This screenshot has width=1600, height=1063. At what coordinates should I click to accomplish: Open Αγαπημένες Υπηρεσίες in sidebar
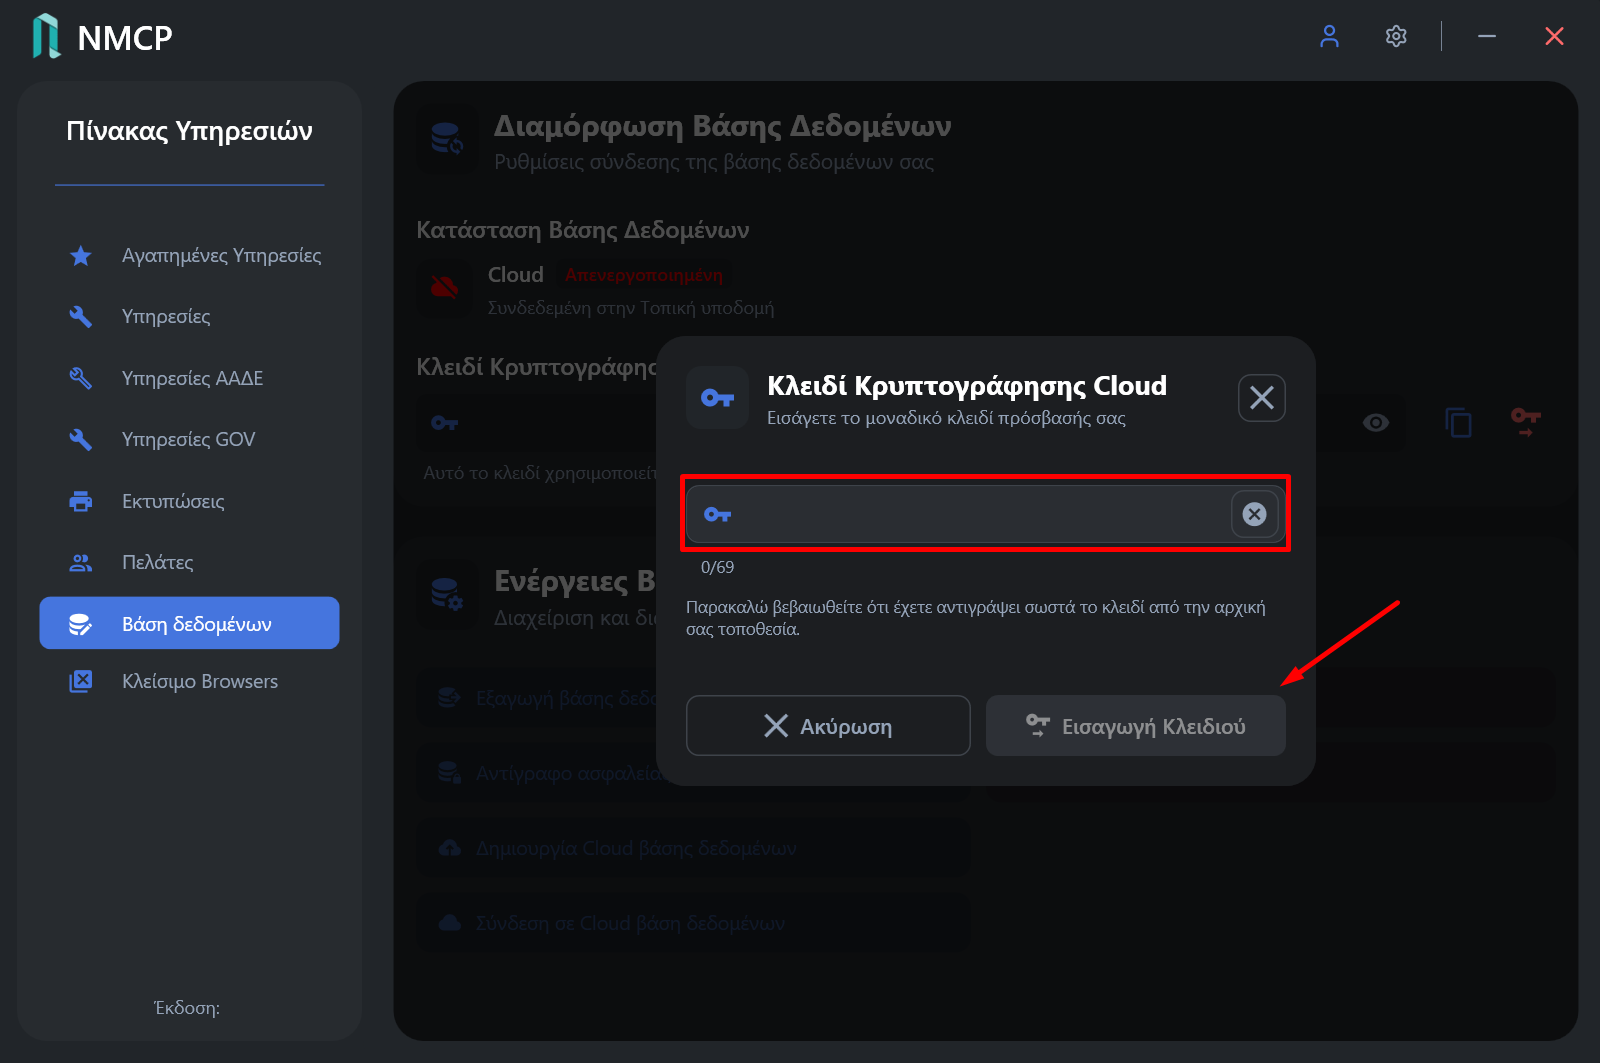tap(189, 256)
